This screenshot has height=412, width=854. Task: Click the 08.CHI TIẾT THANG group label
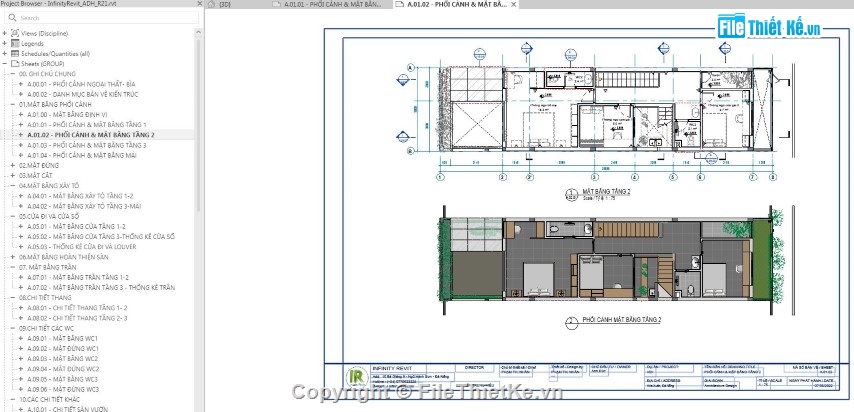45,298
